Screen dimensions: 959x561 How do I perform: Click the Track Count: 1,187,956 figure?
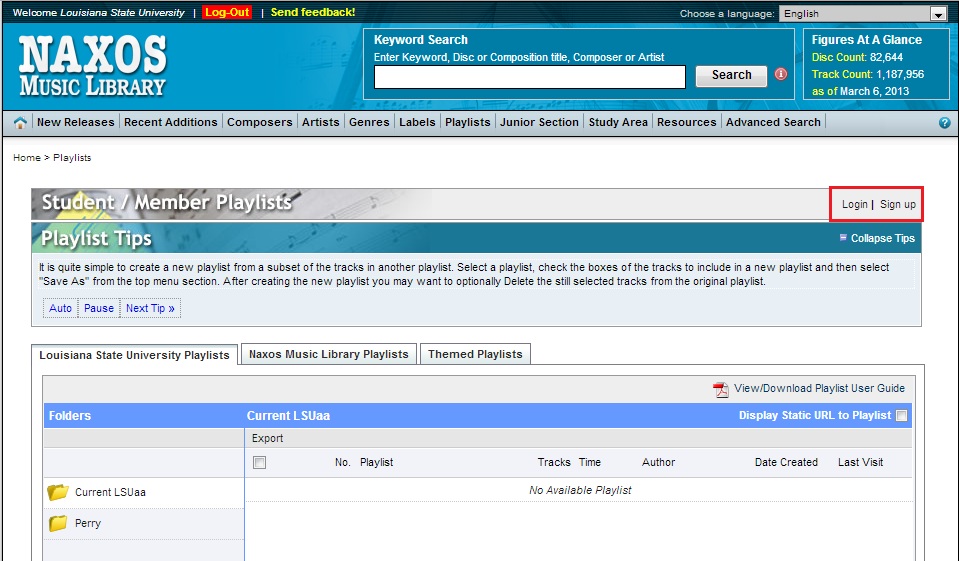coord(867,74)
